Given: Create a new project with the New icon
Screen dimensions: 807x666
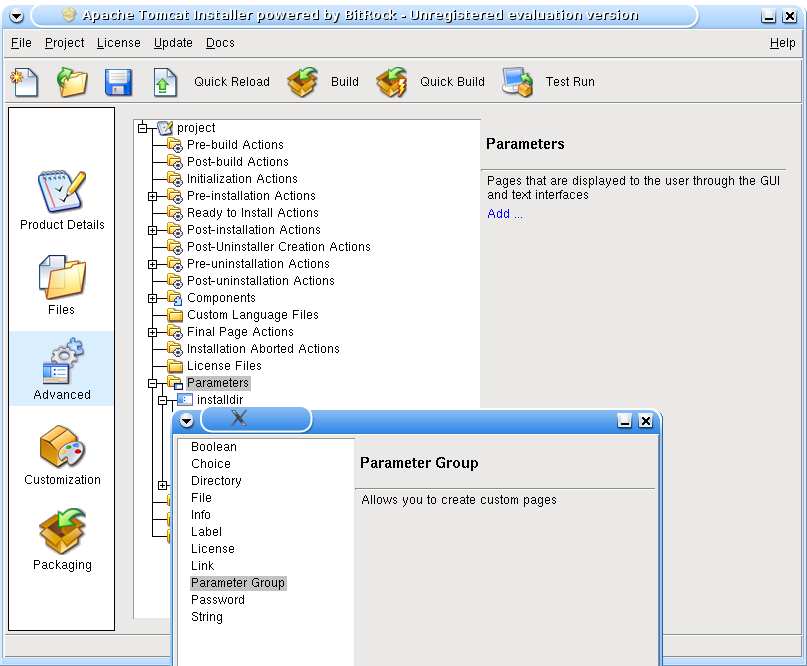Looking at the screenshot, I should (24, 82).
